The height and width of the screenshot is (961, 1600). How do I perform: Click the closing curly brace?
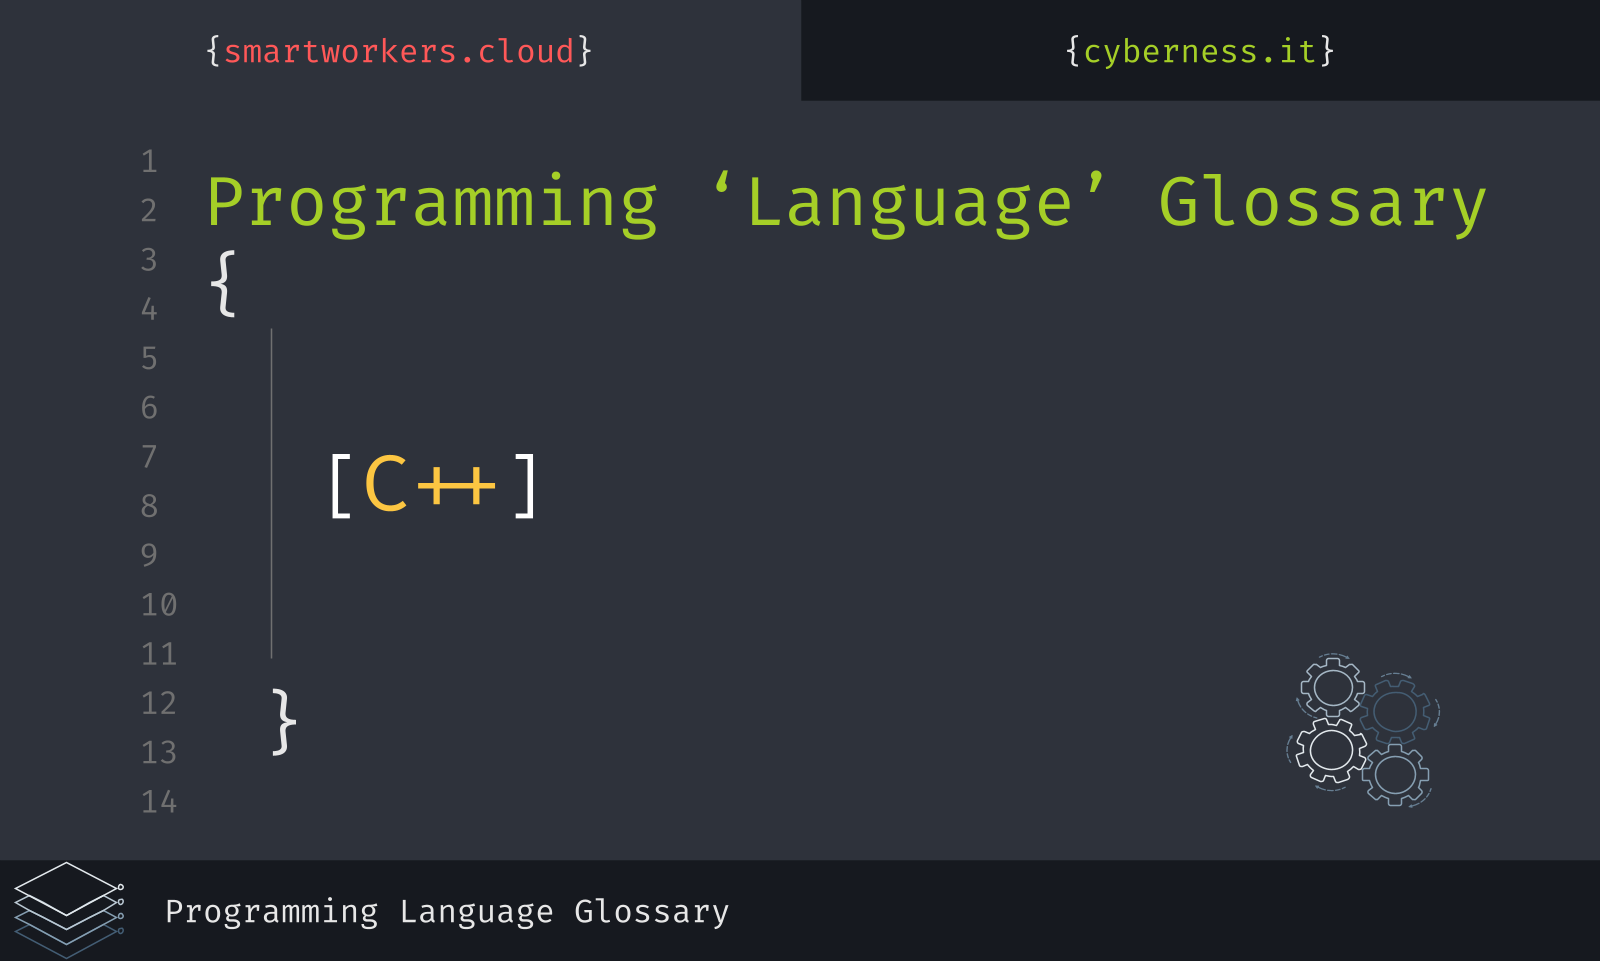coord(284,721)
